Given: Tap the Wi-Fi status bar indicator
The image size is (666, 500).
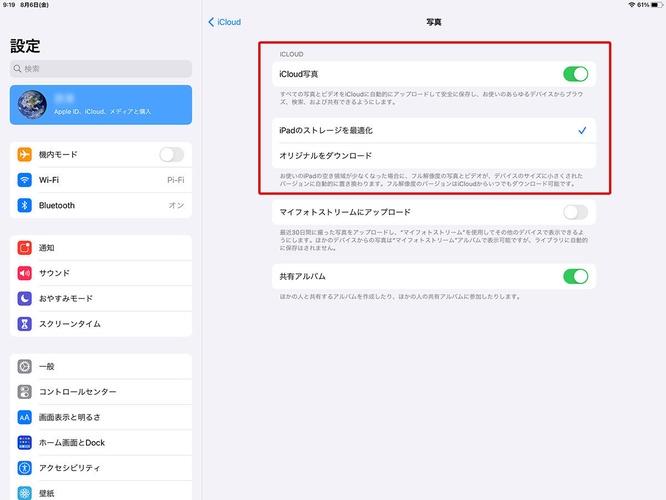Looking at the screenshot, I should tap(632, 5).
